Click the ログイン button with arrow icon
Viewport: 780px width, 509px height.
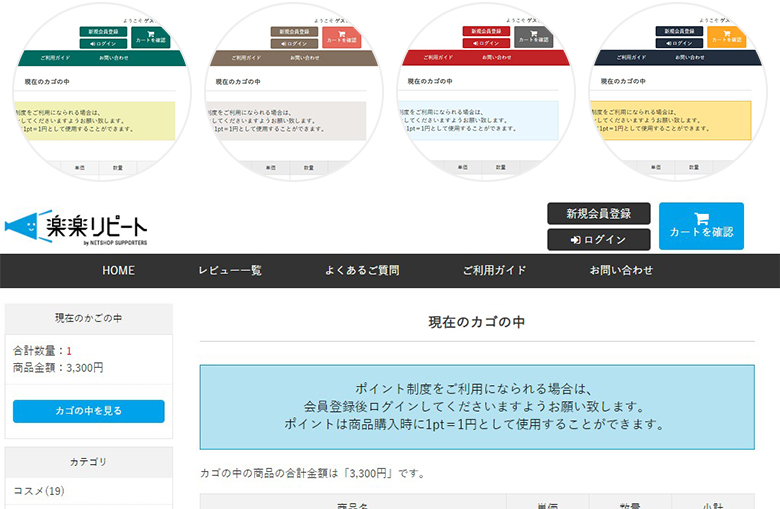599,240
